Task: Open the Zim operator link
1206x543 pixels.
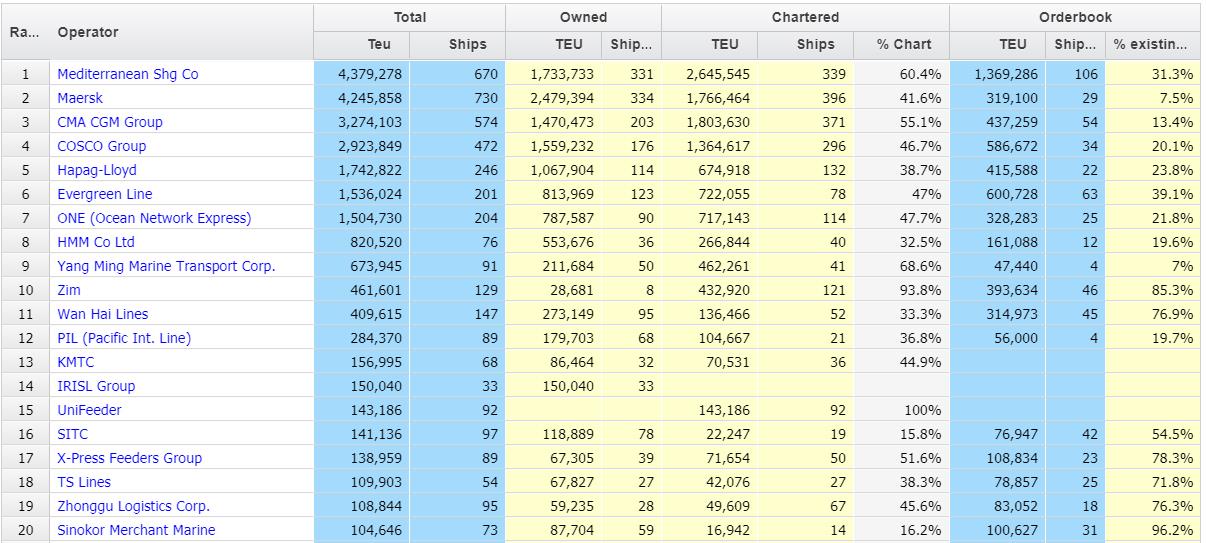Action: (69, 290)
